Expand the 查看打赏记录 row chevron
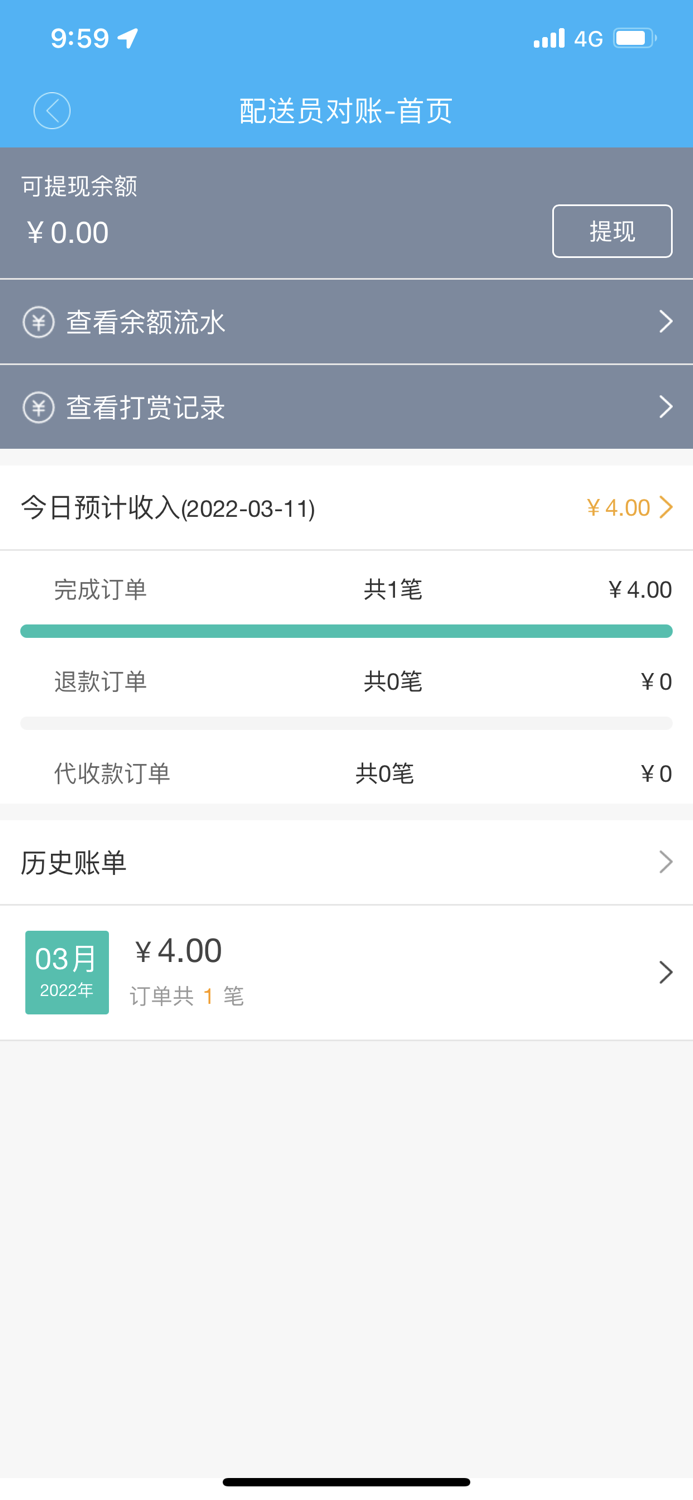This screenshot has width=693, height=1500. tap(665, 407)
